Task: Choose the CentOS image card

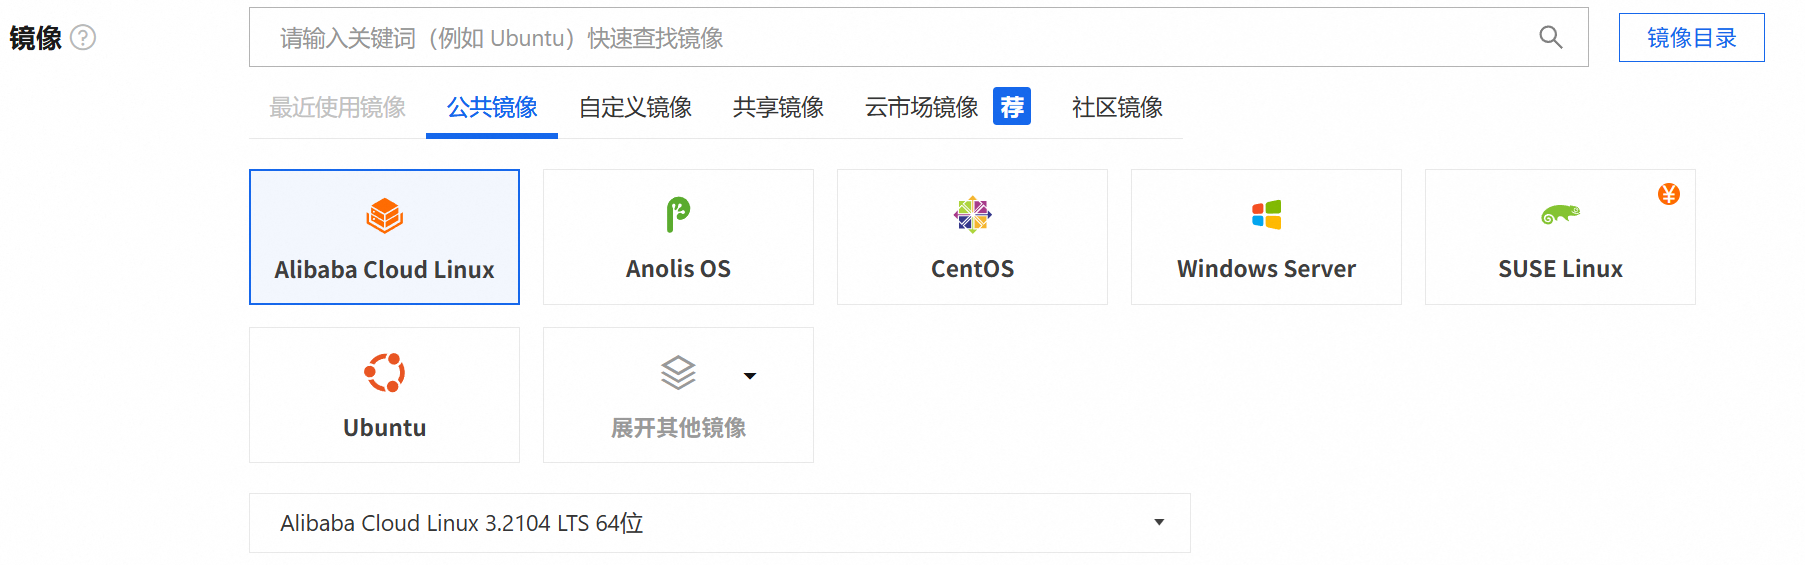Action: tap(972, 237)
